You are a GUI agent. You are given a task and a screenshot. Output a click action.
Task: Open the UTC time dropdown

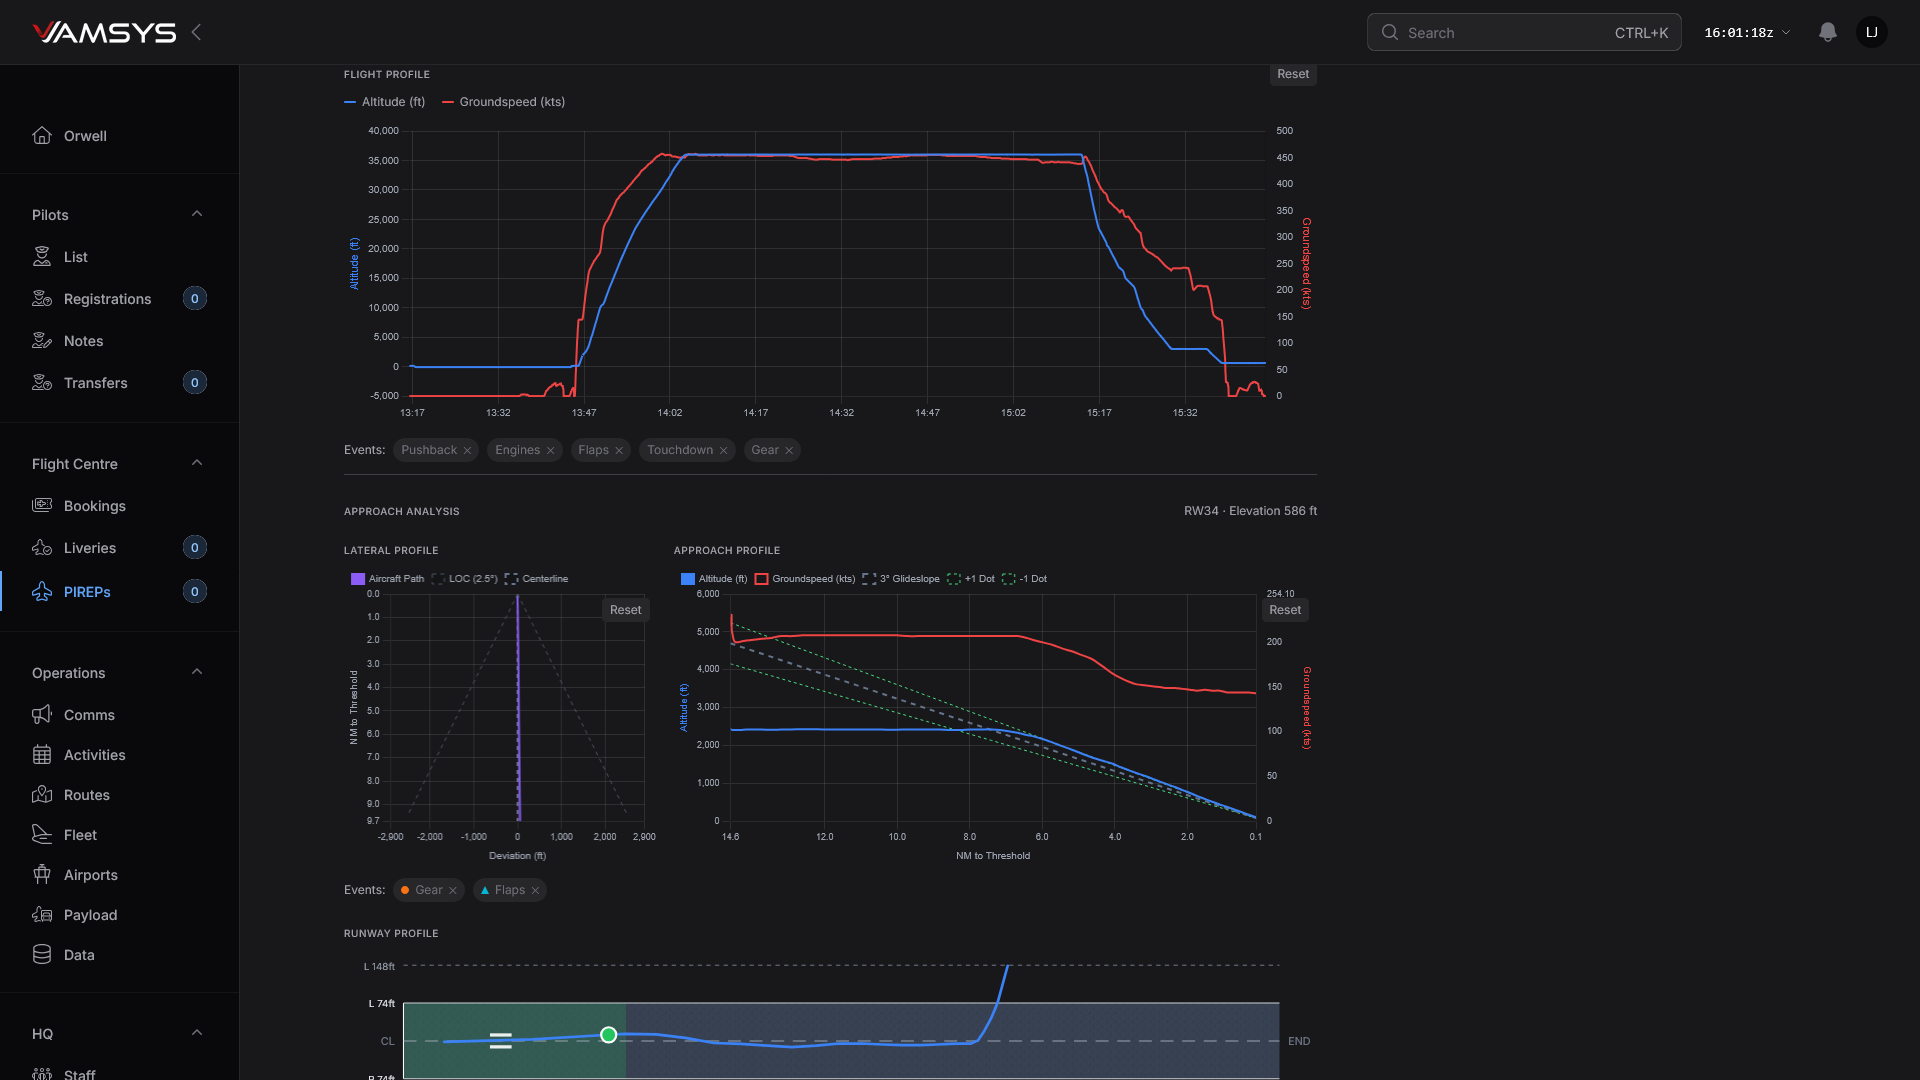click(x=1747, y=33)
